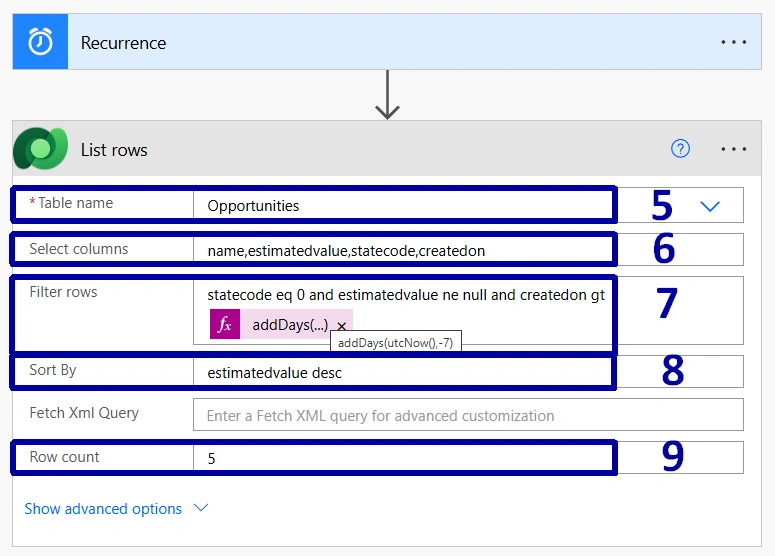
Task: Click the Recurrence step title
Action: click(x=124, y=43)
